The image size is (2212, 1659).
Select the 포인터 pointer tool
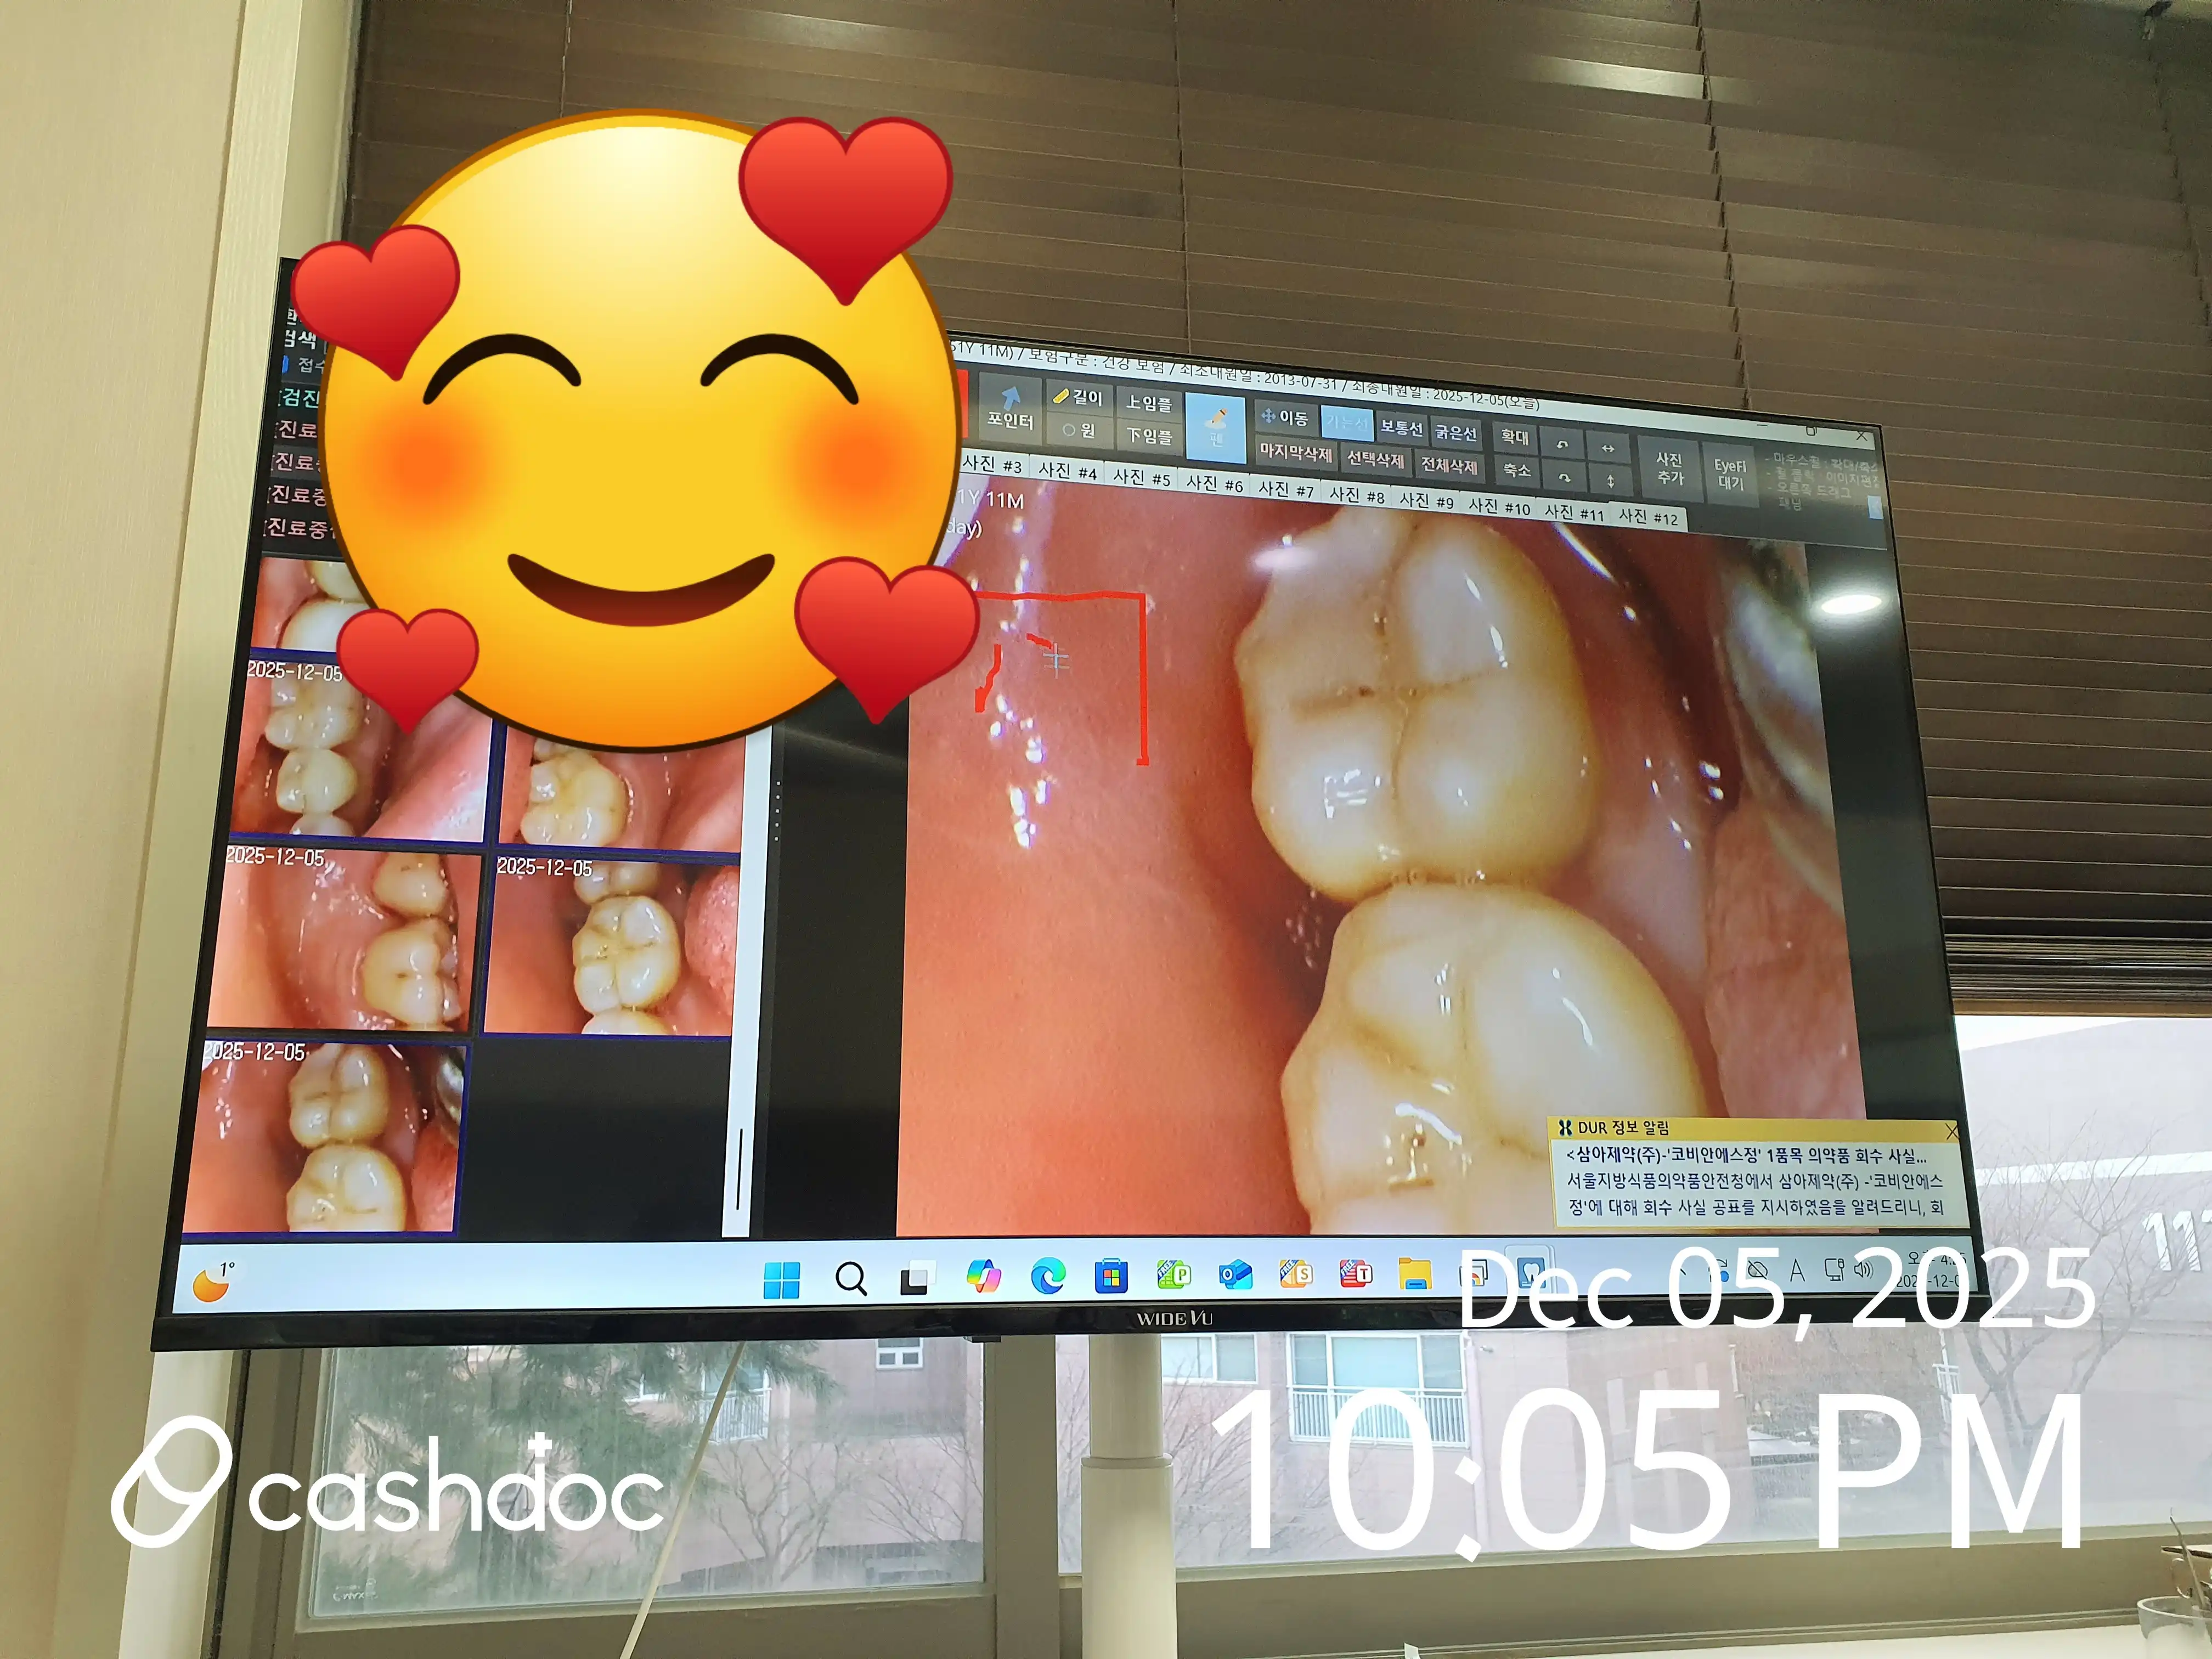point(1010,409)
